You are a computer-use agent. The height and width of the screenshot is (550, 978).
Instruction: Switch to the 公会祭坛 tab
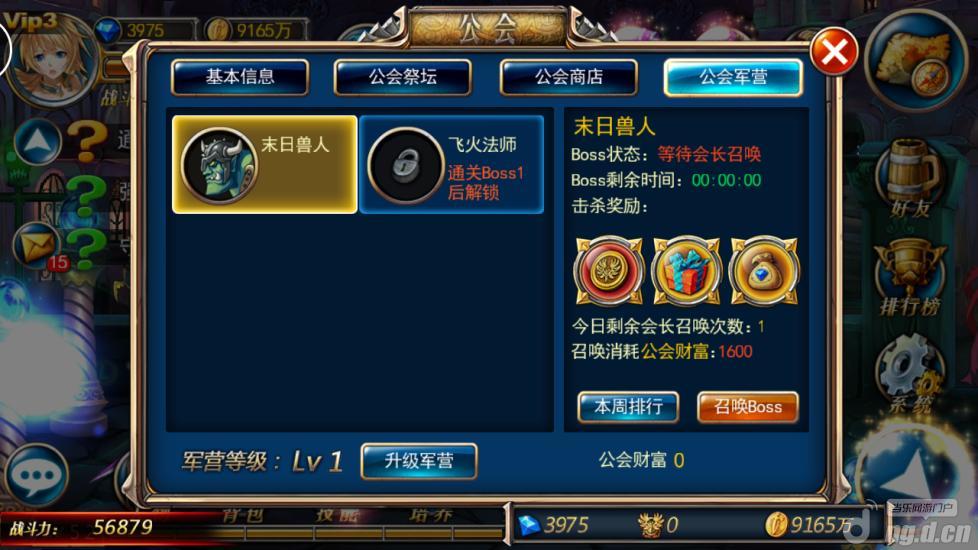coord(402,77)
